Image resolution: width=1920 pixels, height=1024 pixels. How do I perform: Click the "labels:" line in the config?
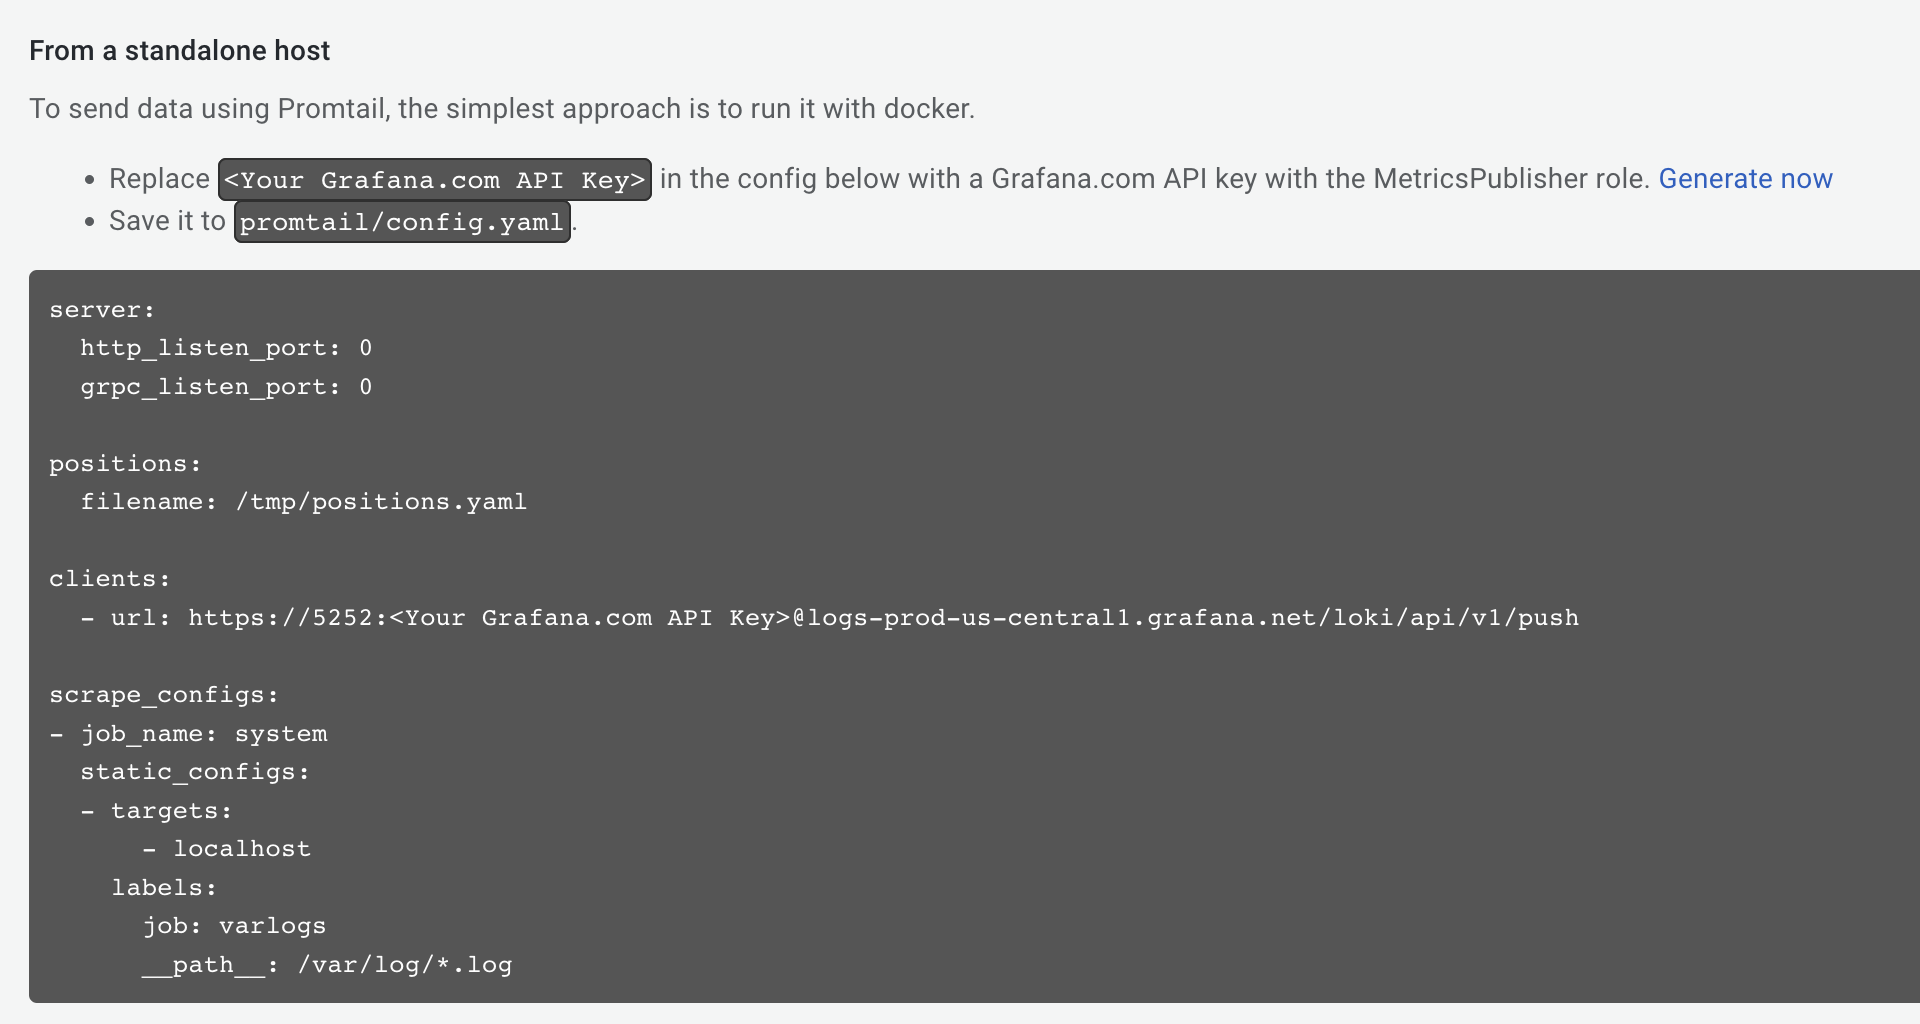pos(164,888)
